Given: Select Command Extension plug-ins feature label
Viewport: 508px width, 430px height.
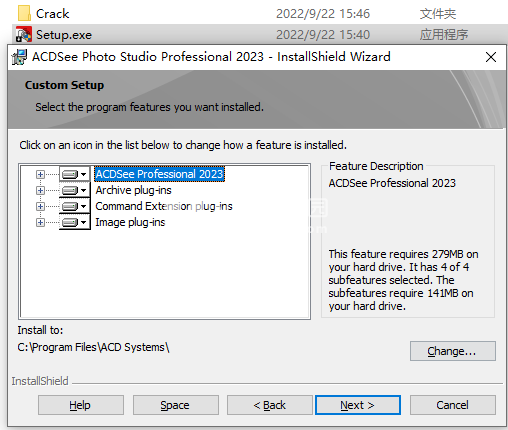Looking at the screenshot, I should [x=164, y=206].
